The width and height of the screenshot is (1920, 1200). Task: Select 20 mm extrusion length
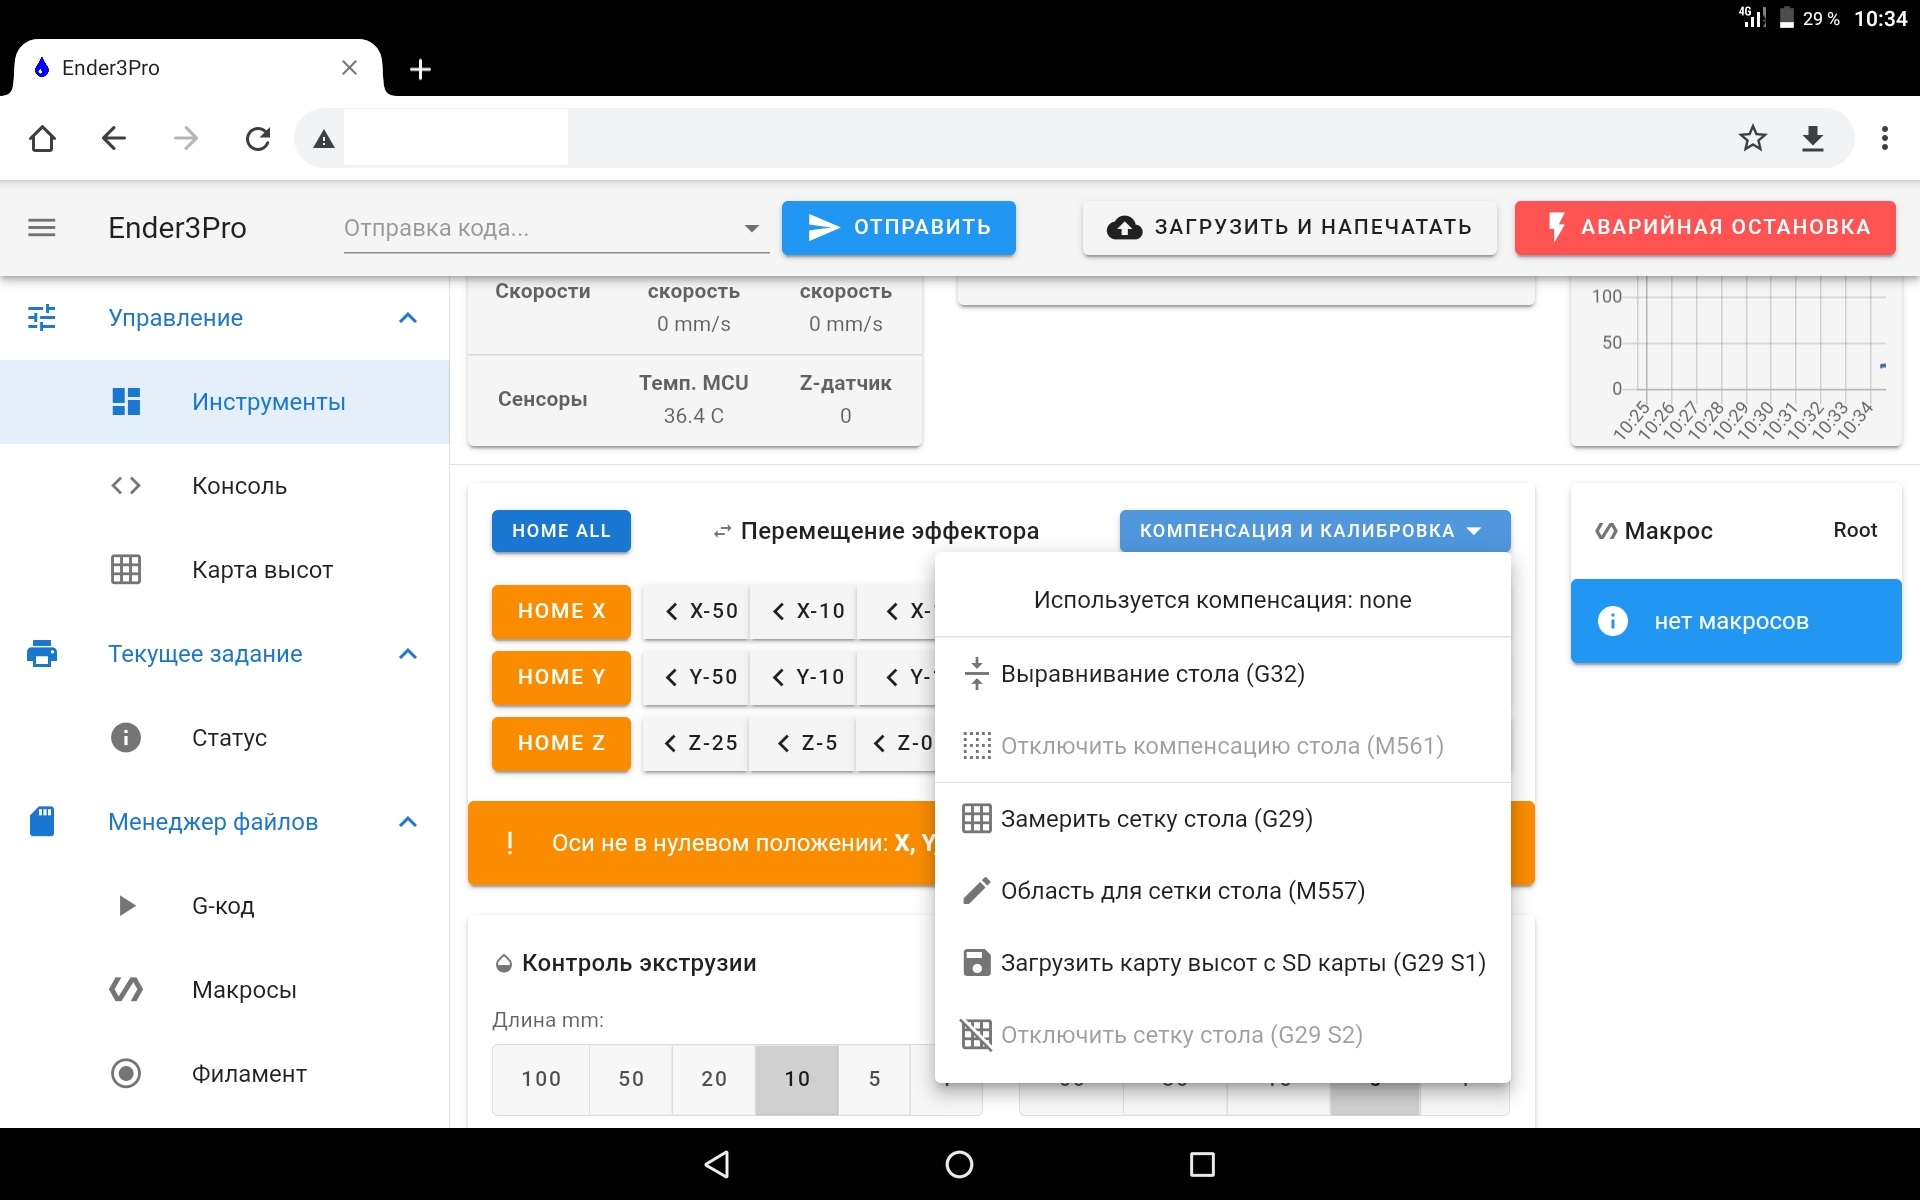coord(714,1079)
